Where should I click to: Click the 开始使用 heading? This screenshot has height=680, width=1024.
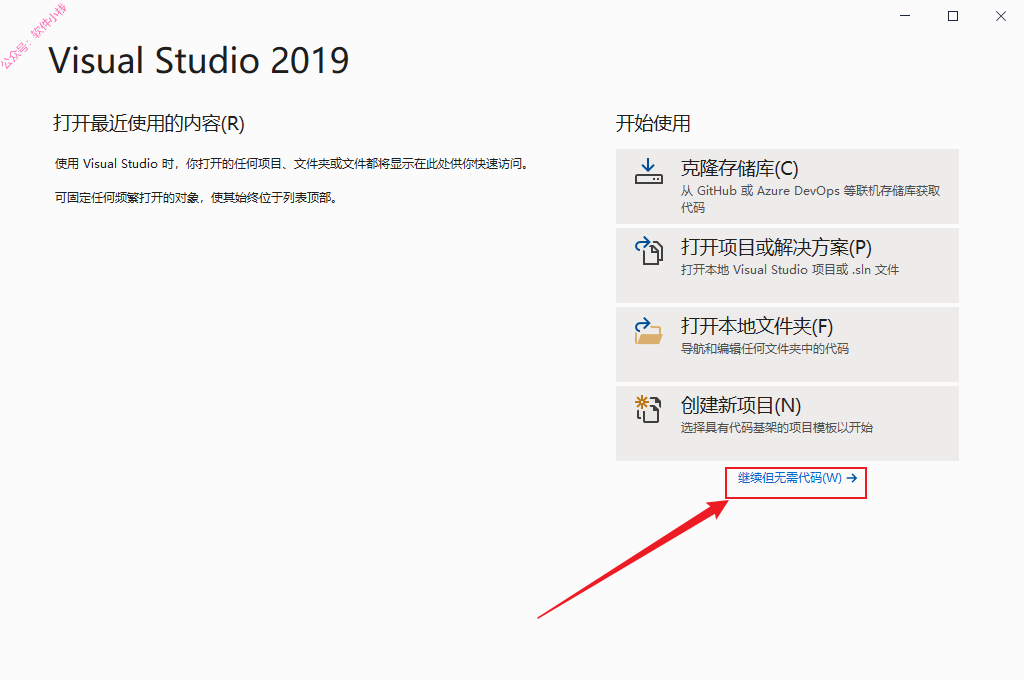[x=653, y=123]
